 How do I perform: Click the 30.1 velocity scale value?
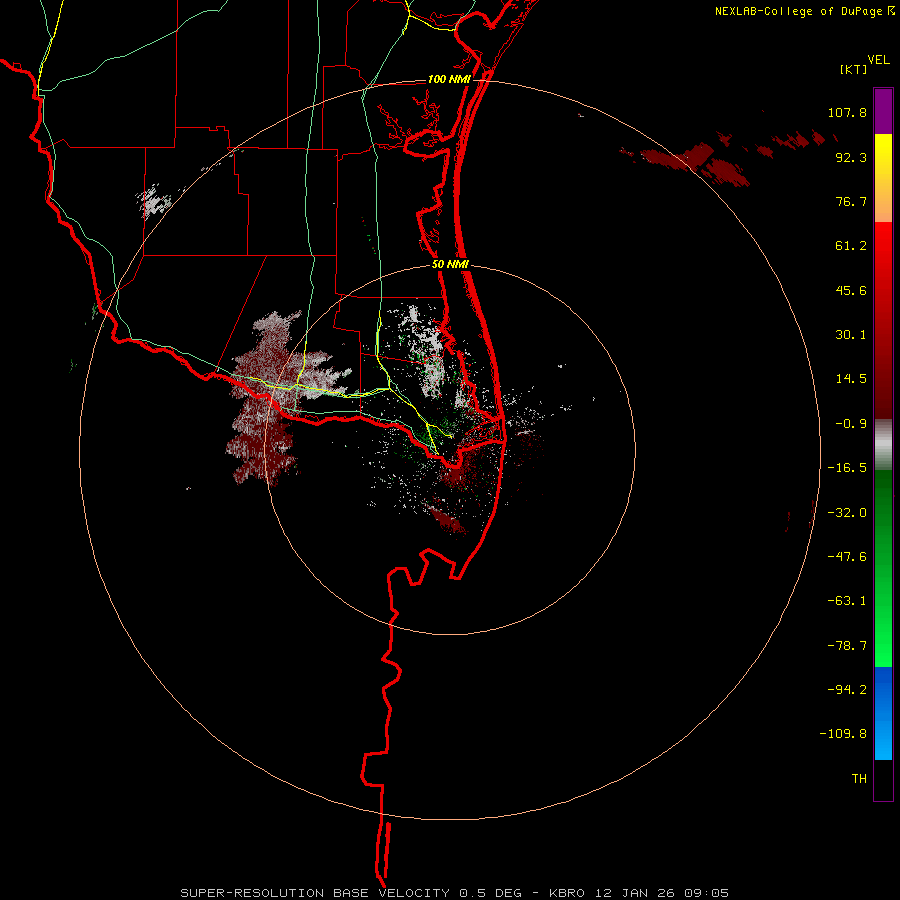pyautogui.click(x=851, y=335)
